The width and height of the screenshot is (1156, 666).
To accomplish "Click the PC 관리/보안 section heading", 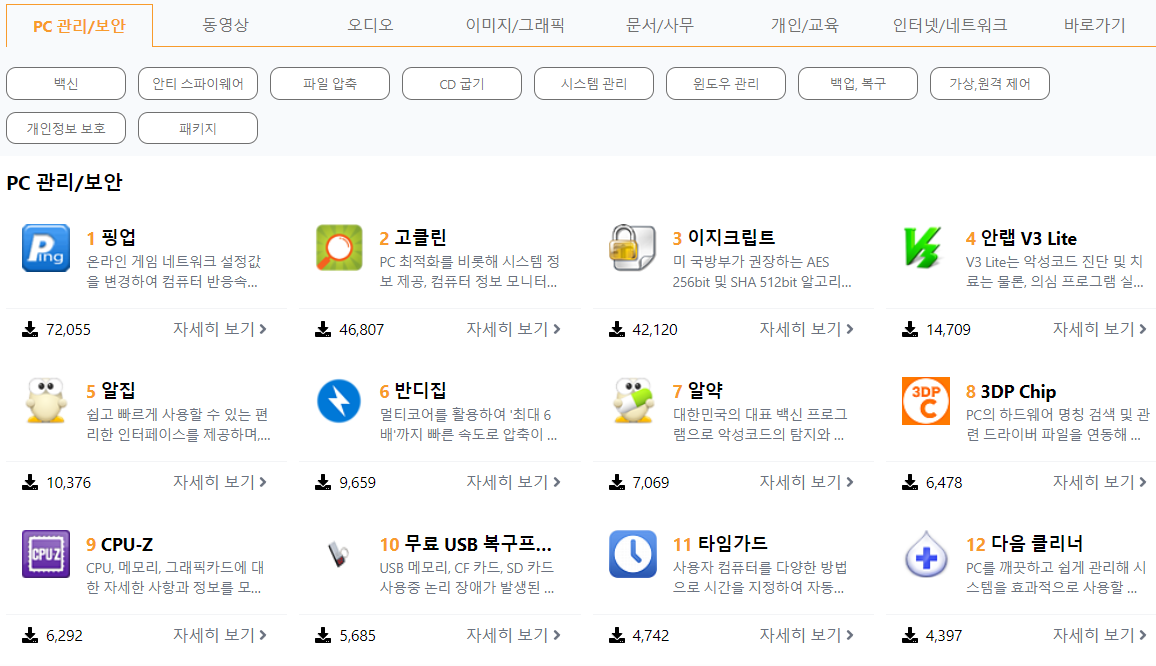I will [65, 182].
